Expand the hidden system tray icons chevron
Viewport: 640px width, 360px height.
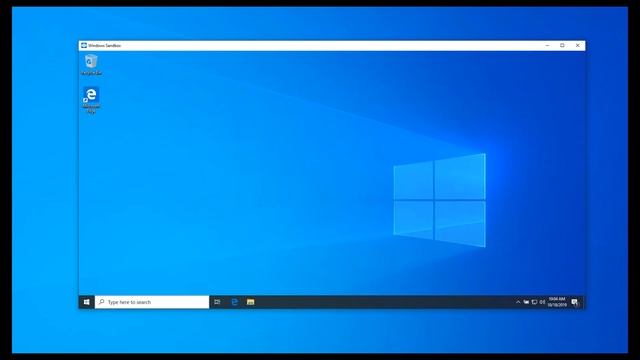click(x=518, y=302)
